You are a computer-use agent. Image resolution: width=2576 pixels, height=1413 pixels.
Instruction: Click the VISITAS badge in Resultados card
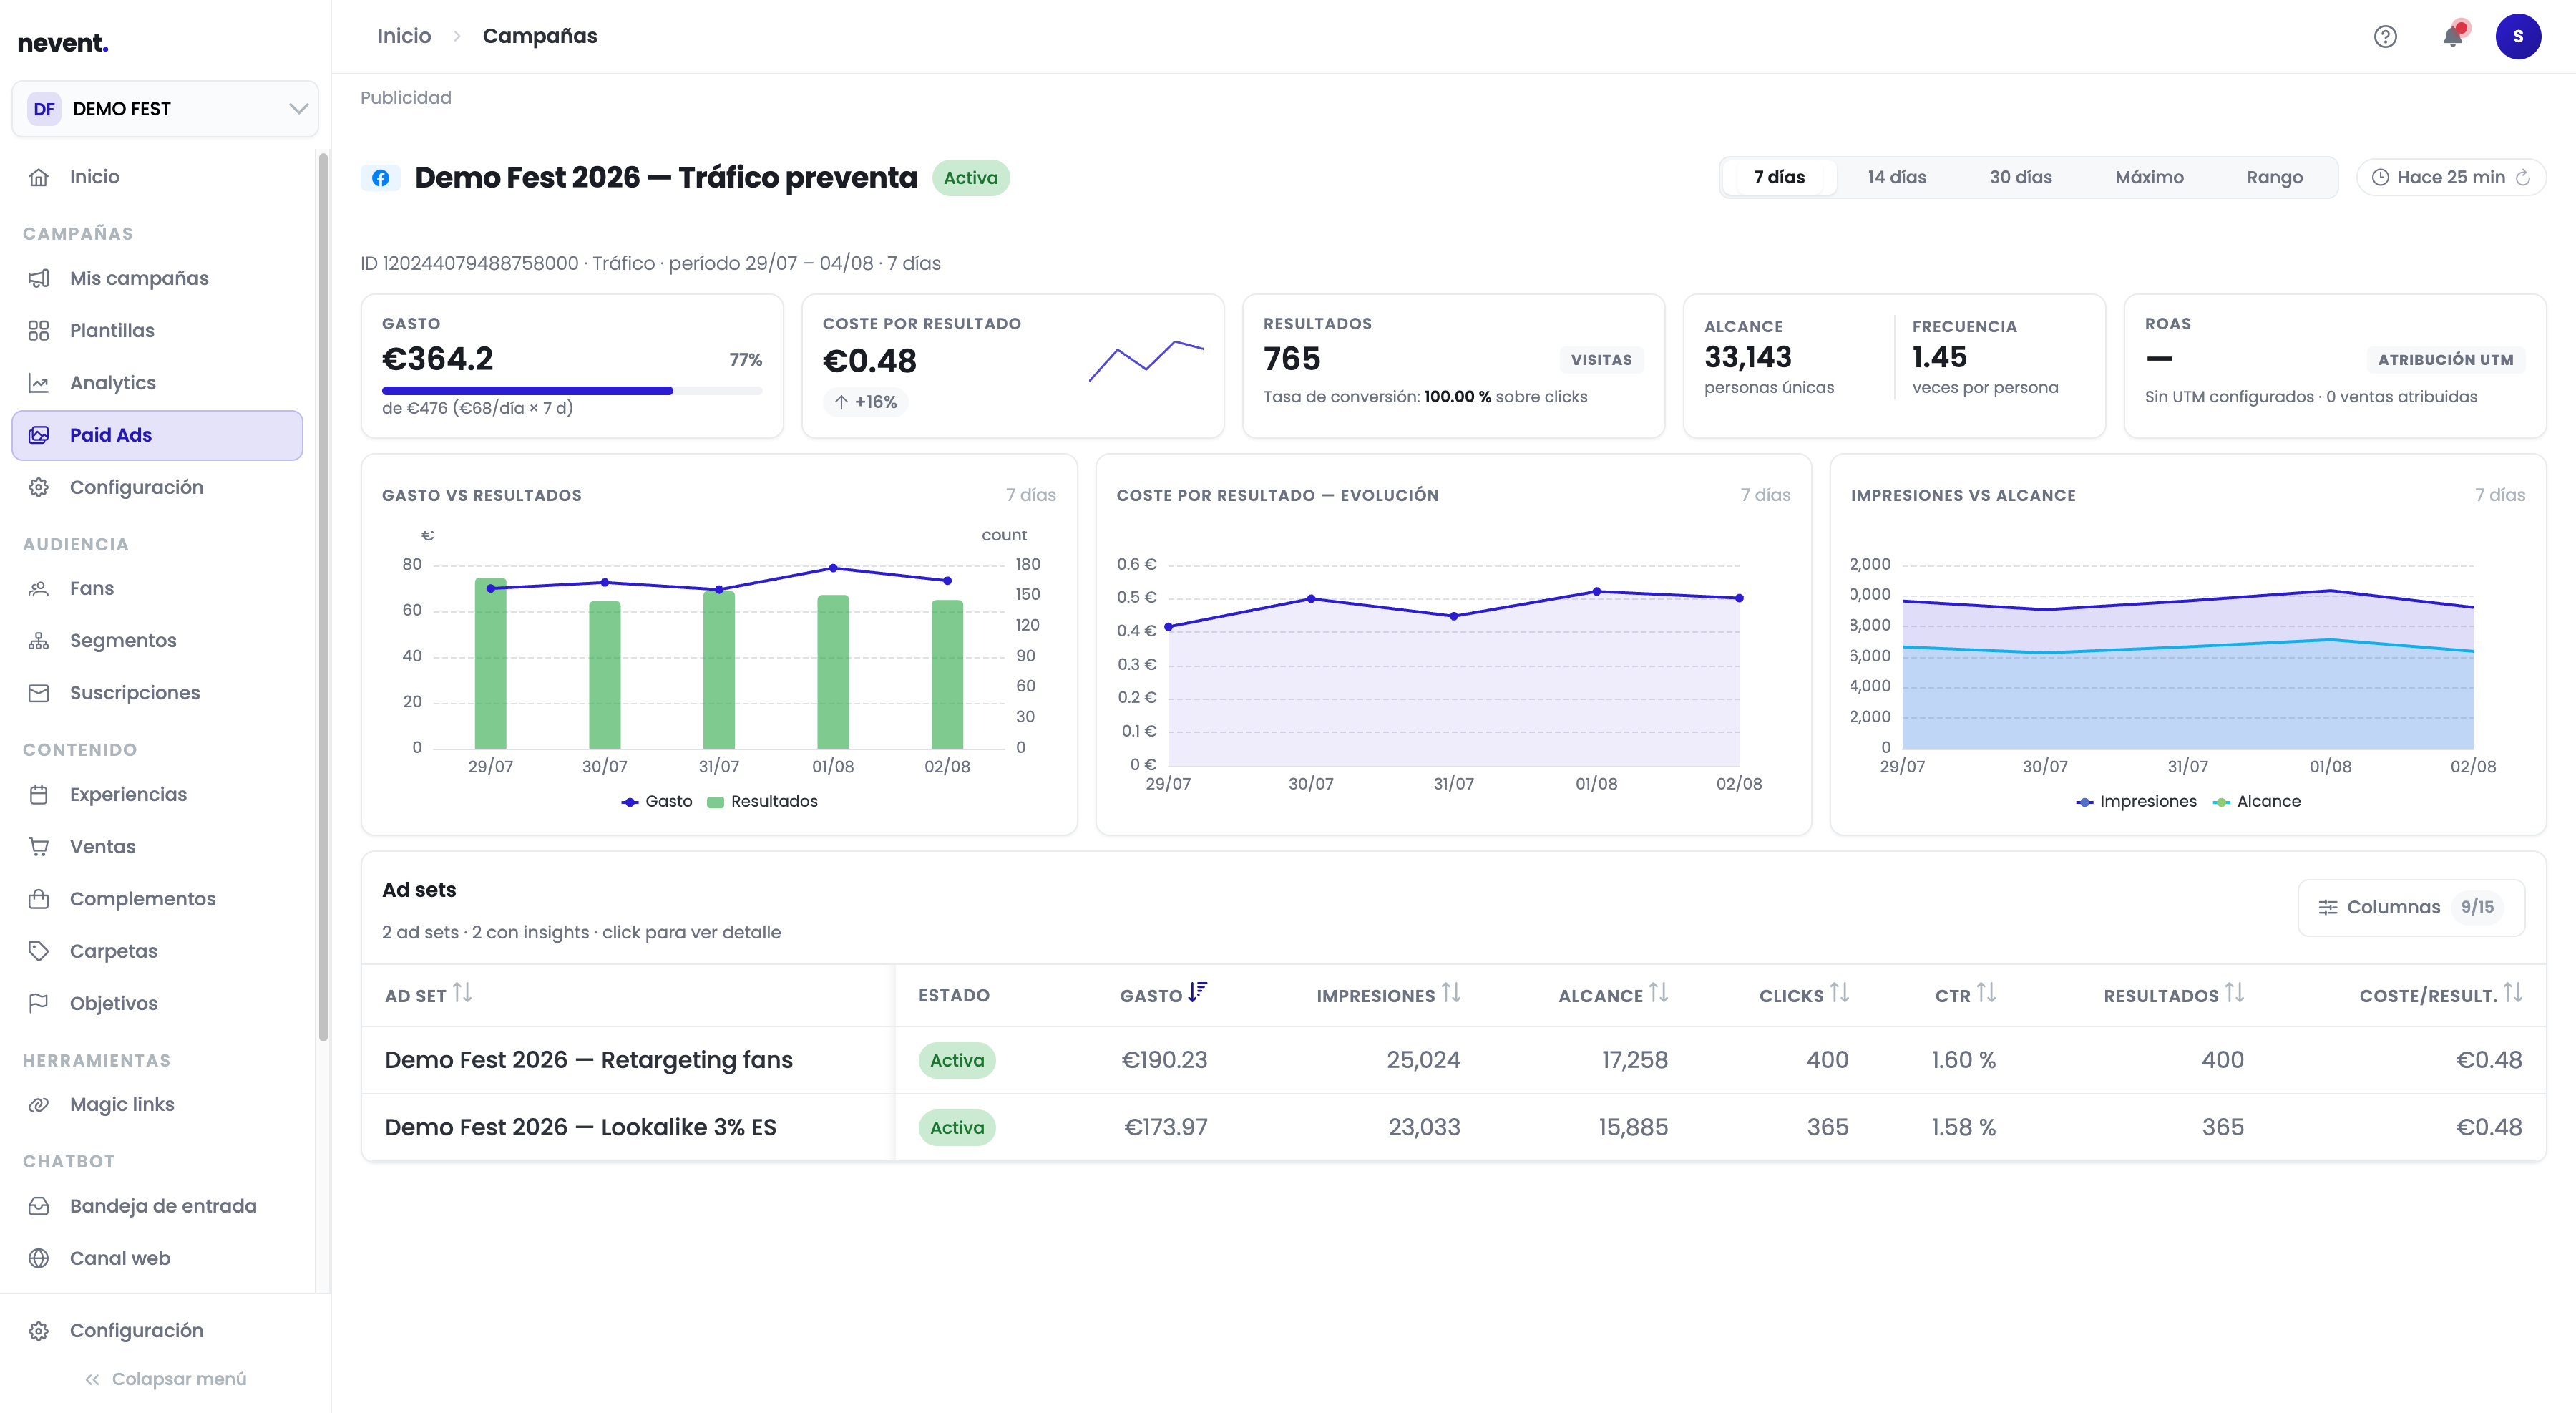pyautogui.click(x=1601, y=360)
